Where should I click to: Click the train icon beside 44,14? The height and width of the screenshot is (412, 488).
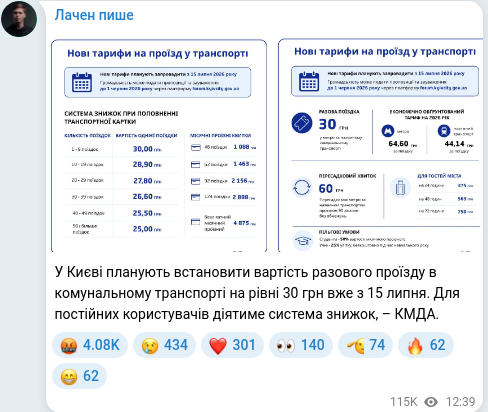pos(444,131)
